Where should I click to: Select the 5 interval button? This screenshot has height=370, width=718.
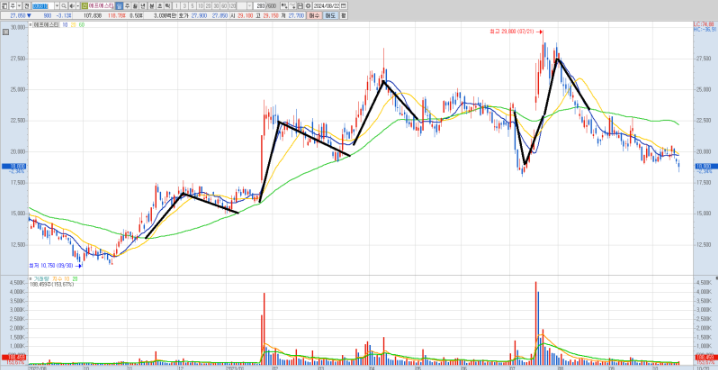192,6
